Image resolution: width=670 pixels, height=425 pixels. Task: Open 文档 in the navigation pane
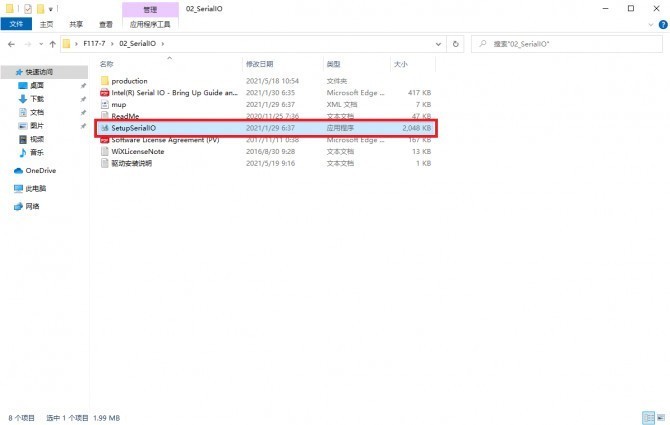[37, 112]
